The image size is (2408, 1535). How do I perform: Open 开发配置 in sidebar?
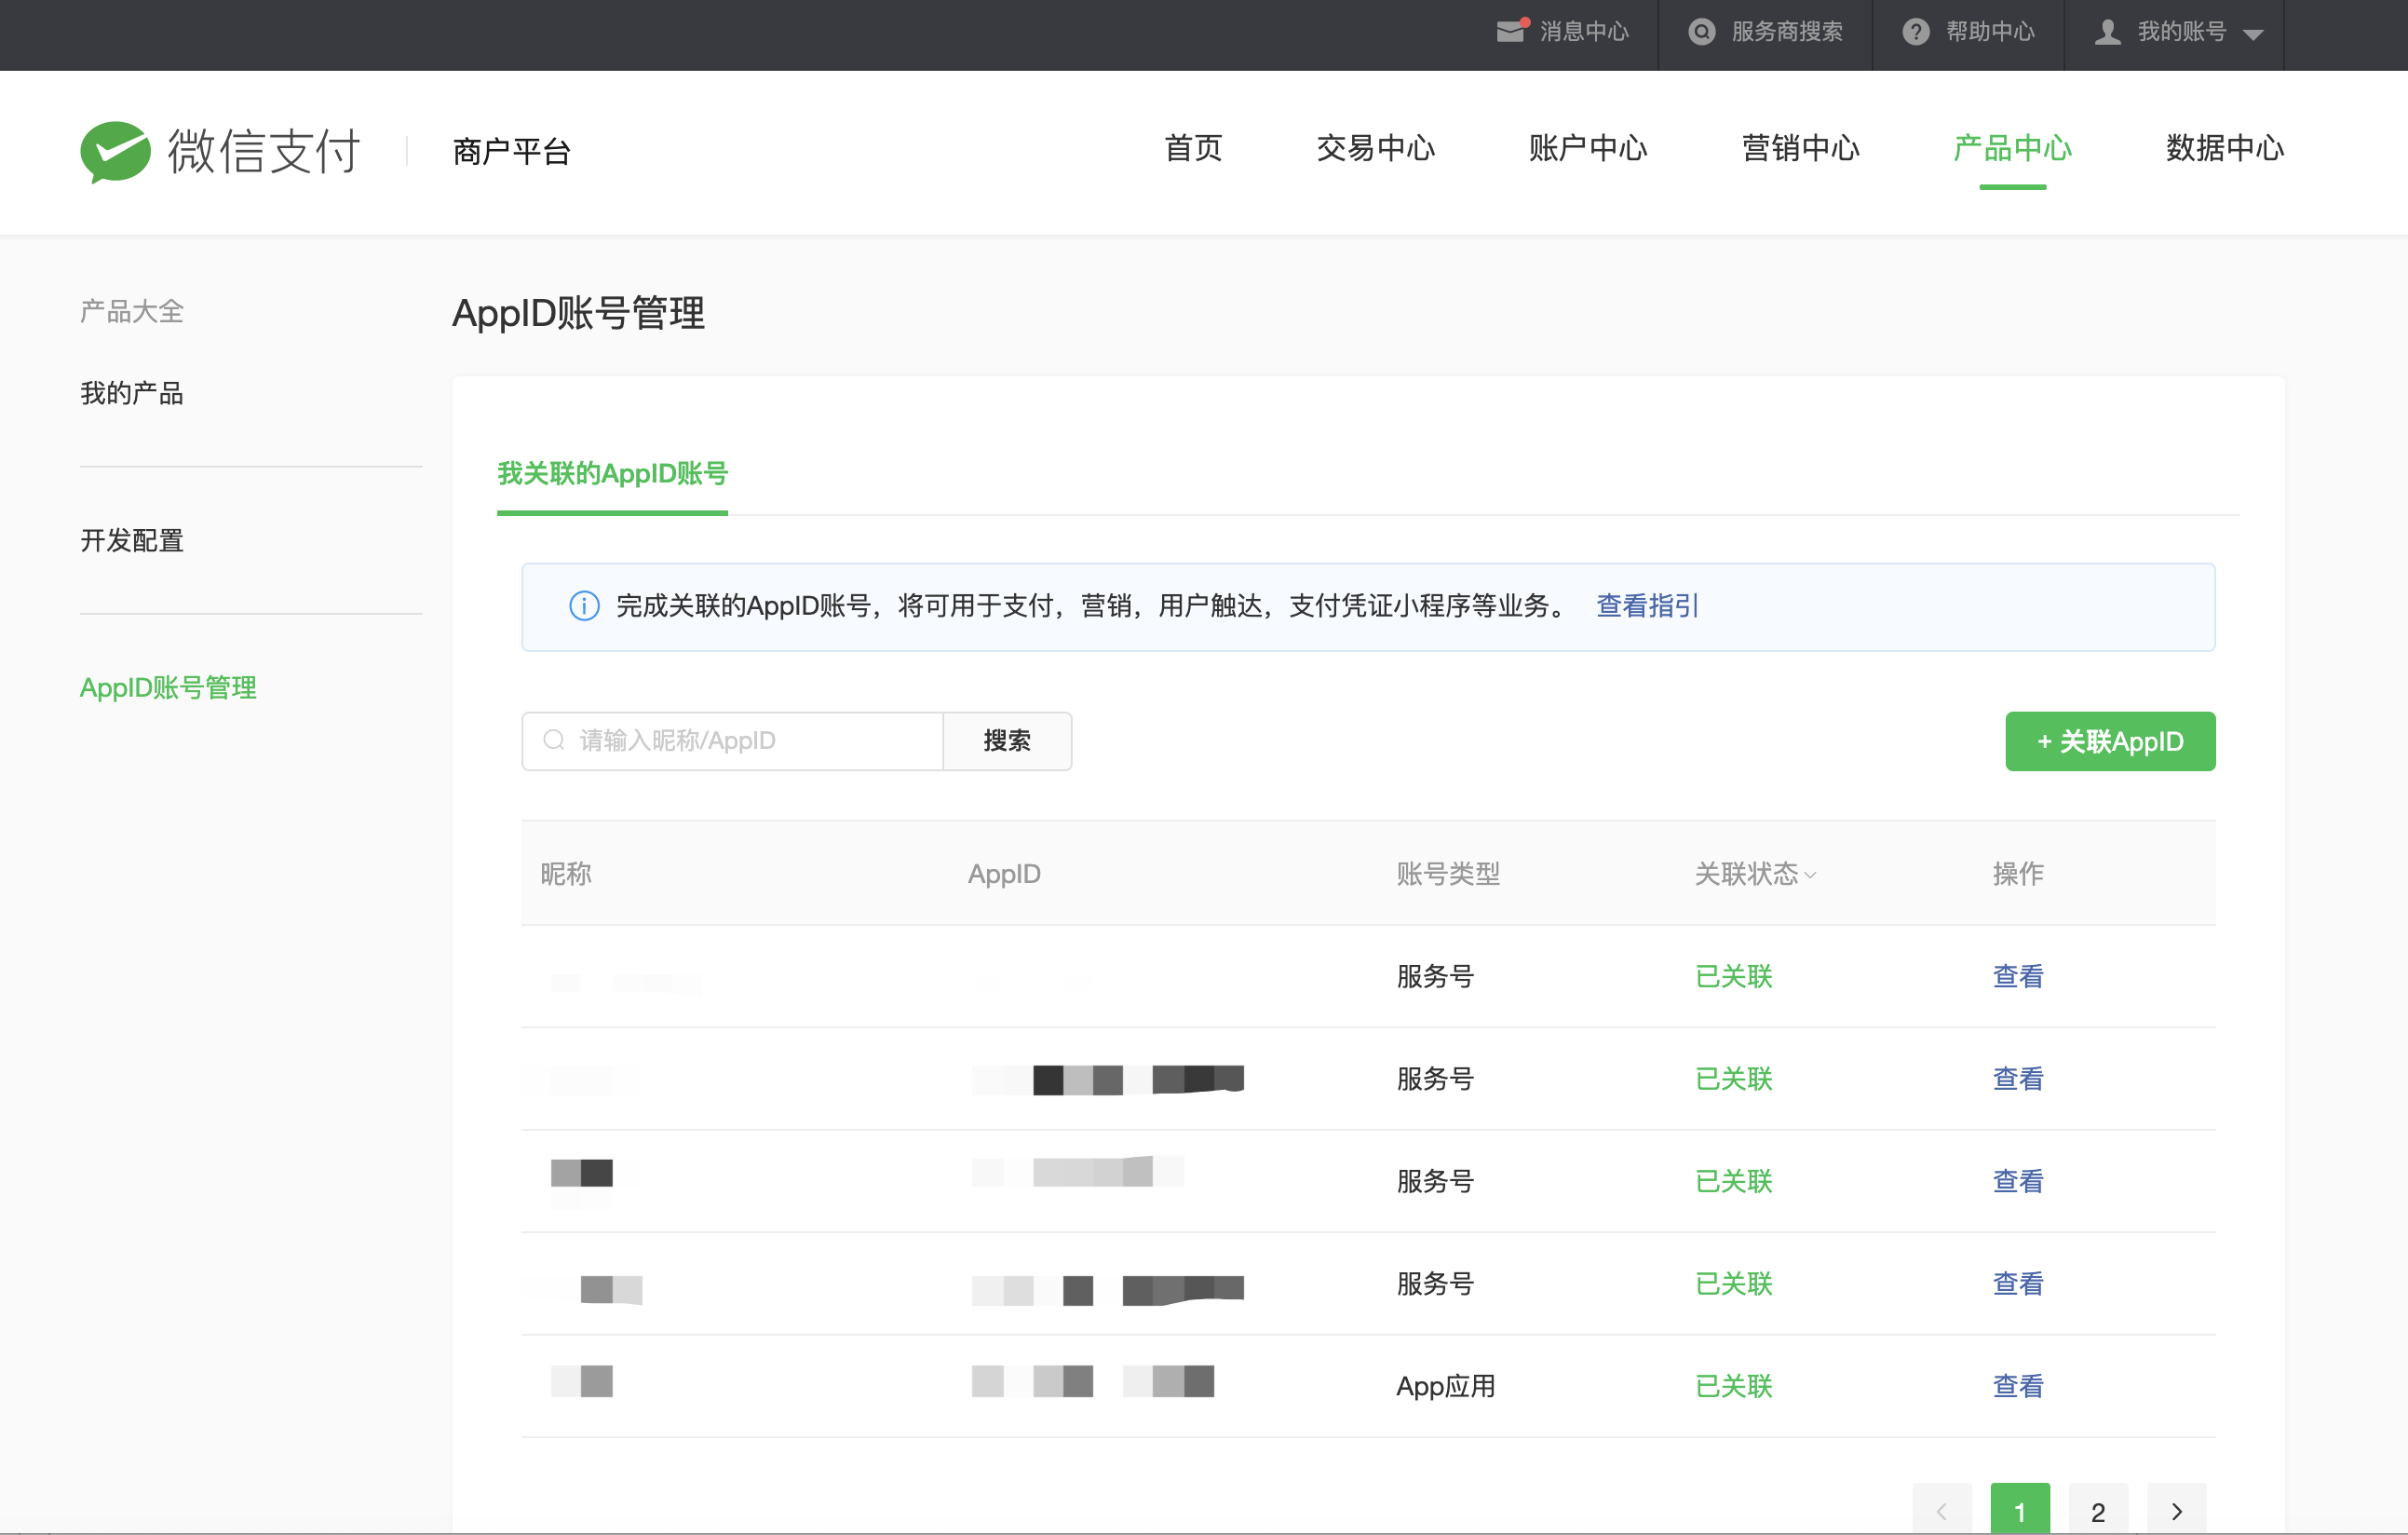tap(132, 540)
